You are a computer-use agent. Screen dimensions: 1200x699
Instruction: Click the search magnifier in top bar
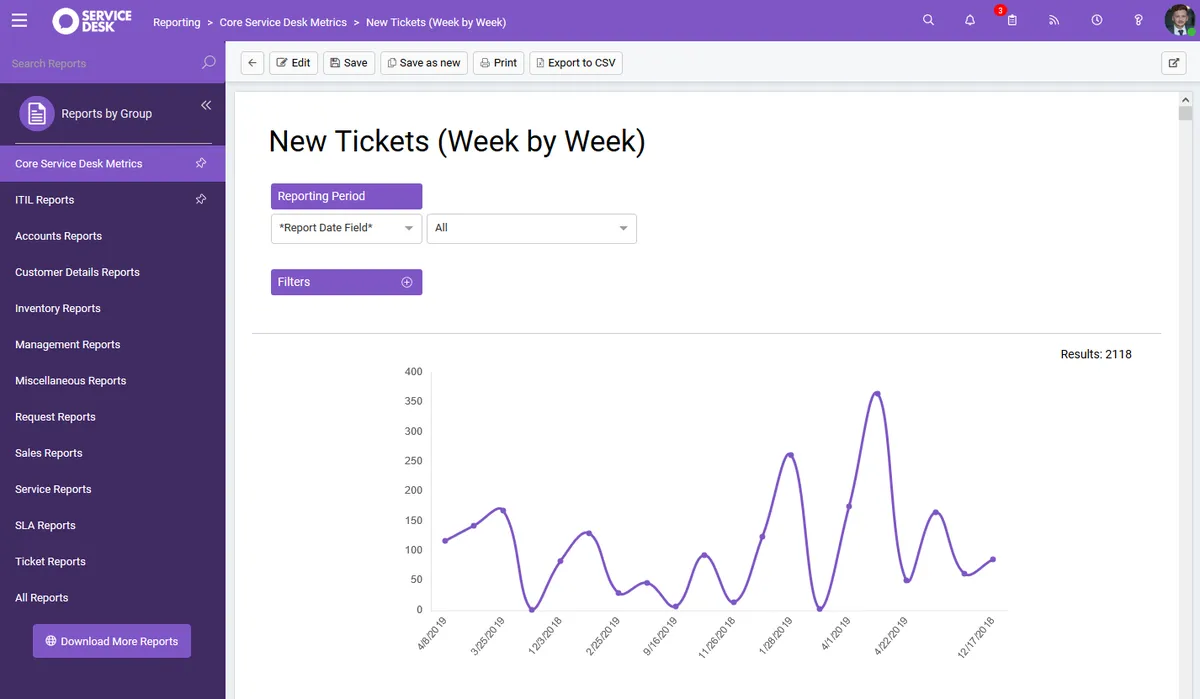pyautogui.click(x=928, y=20)
